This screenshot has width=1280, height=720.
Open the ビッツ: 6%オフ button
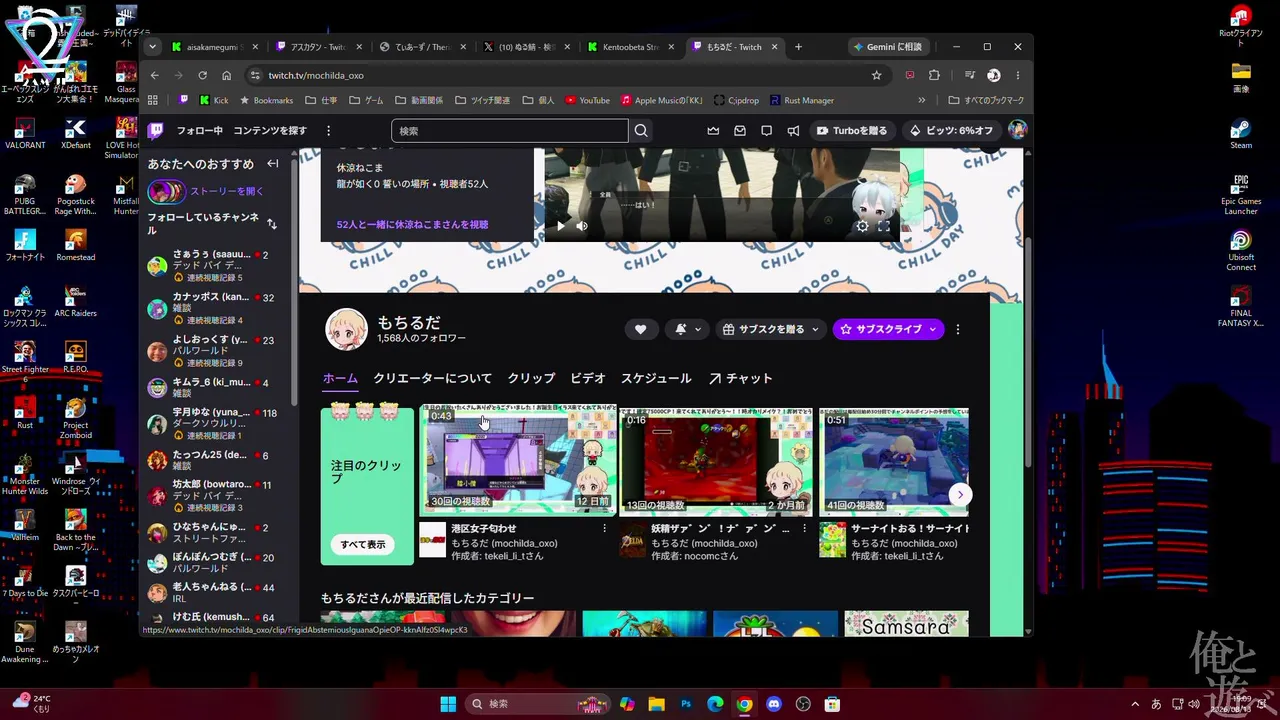(951, 131)
